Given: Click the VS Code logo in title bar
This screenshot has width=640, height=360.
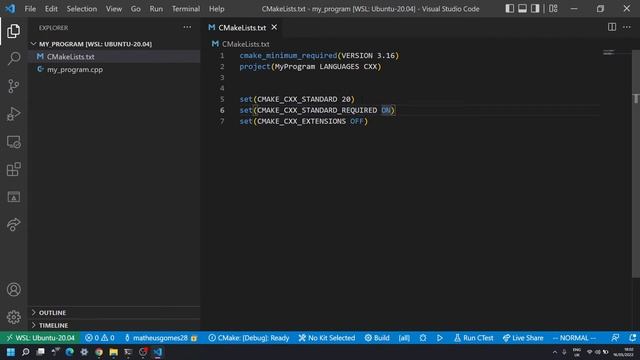Looking at the screenshot, I should [10, 8].
